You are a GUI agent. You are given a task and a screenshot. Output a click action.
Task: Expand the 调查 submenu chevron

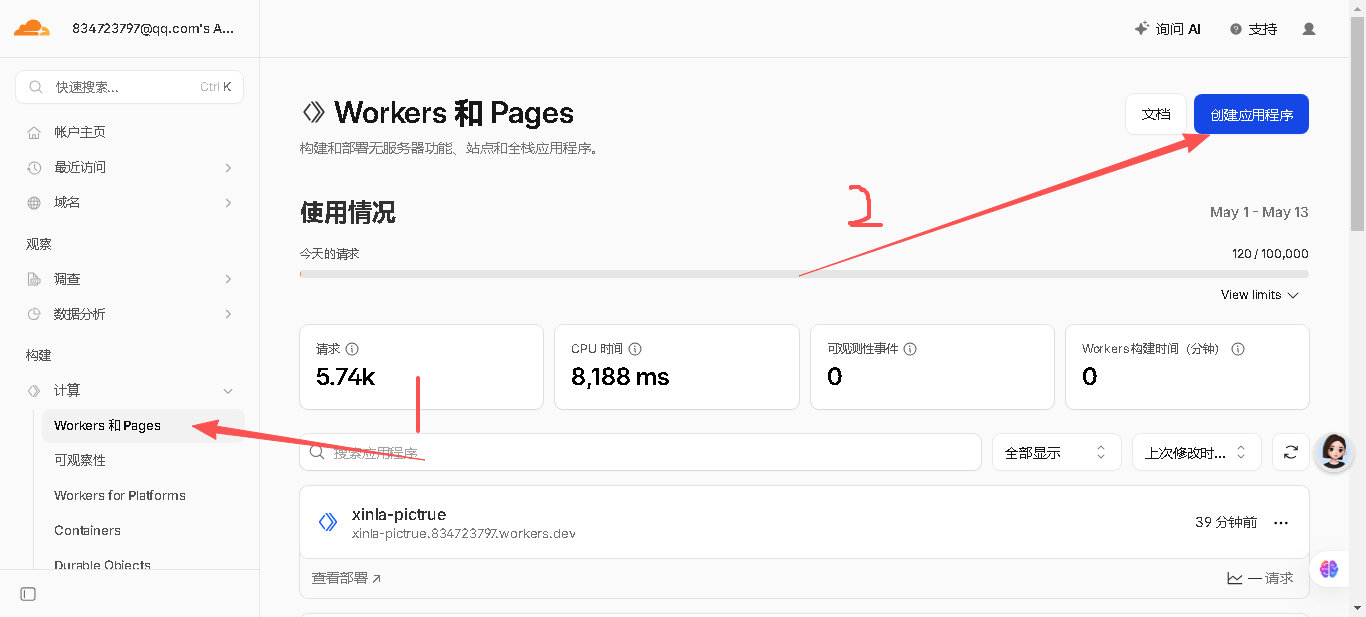tap(228, 279)
